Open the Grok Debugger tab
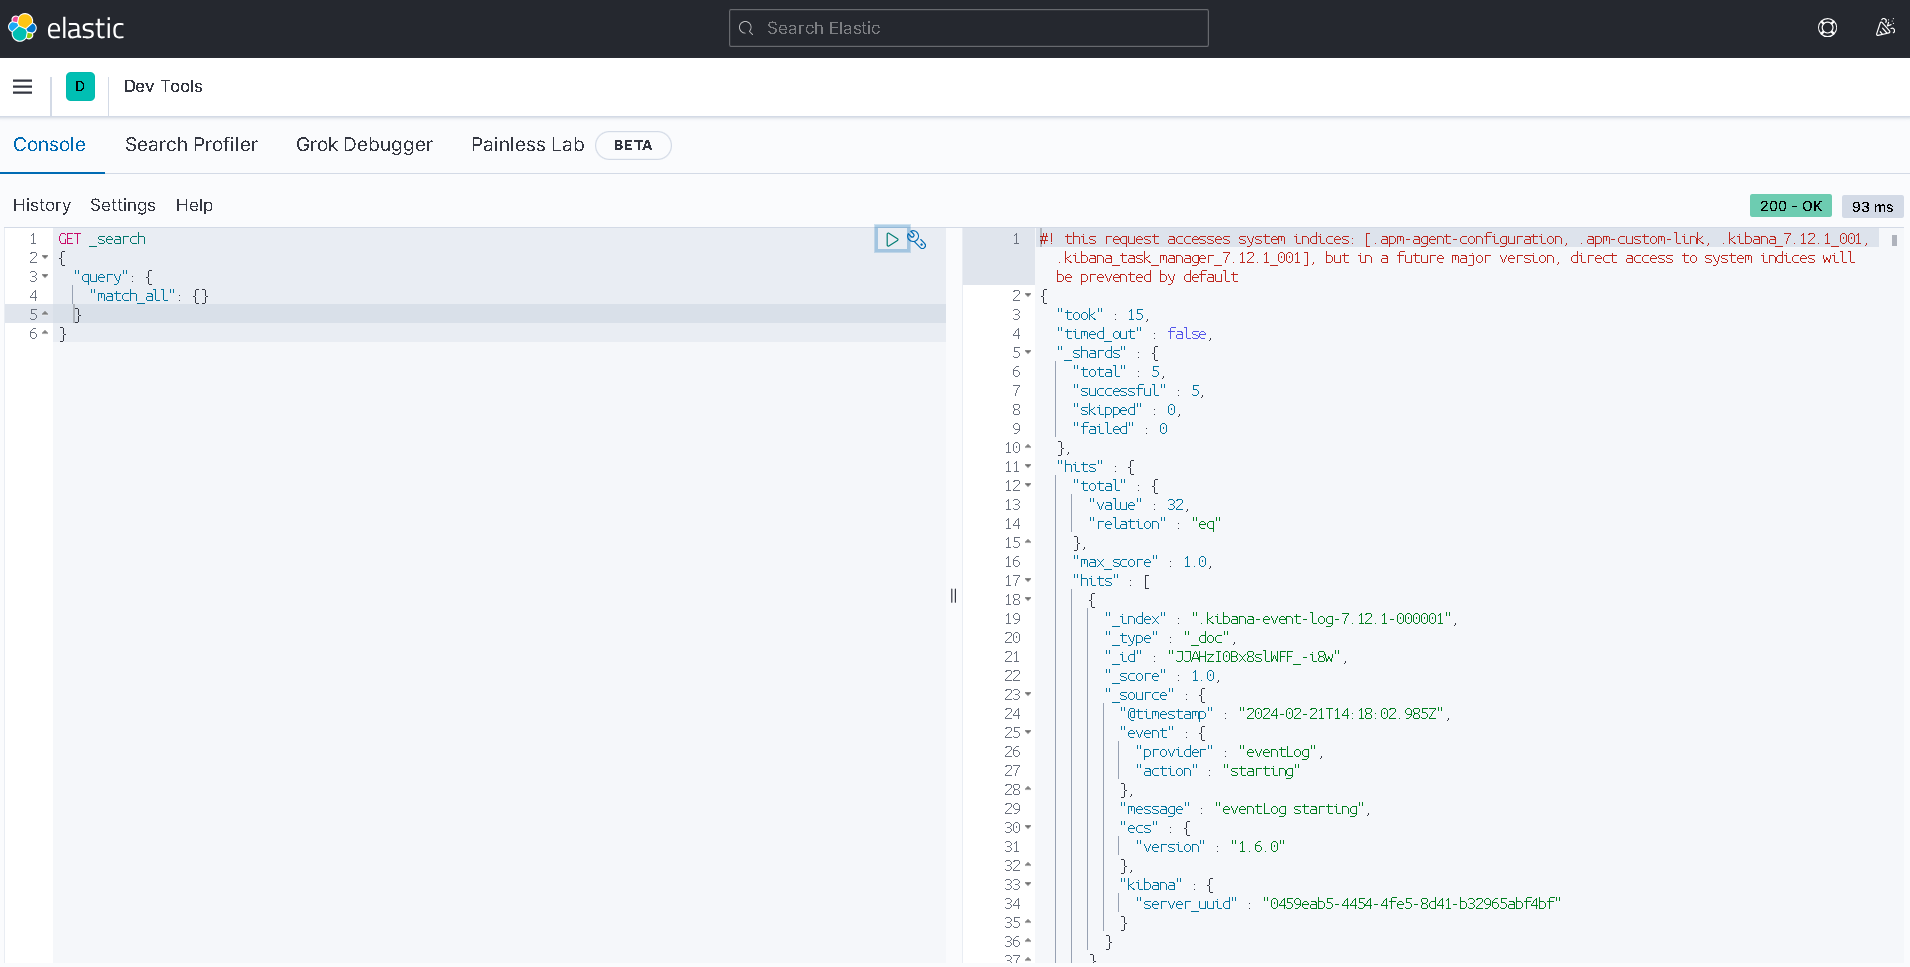The image size is (1910, 967). coord(364,145)
